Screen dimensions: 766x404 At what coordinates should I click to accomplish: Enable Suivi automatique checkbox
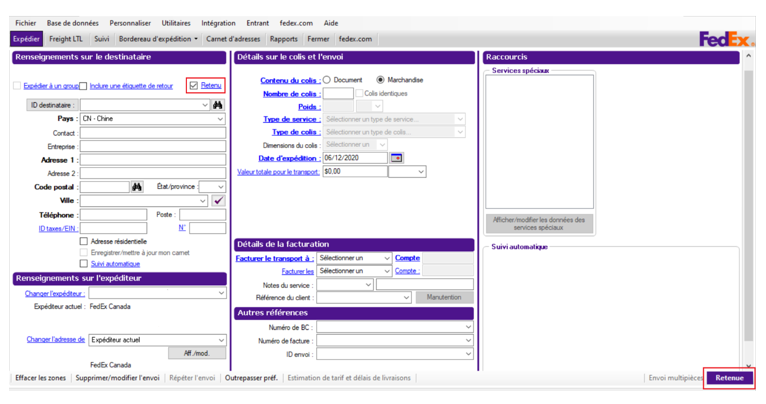pos(84,264)
